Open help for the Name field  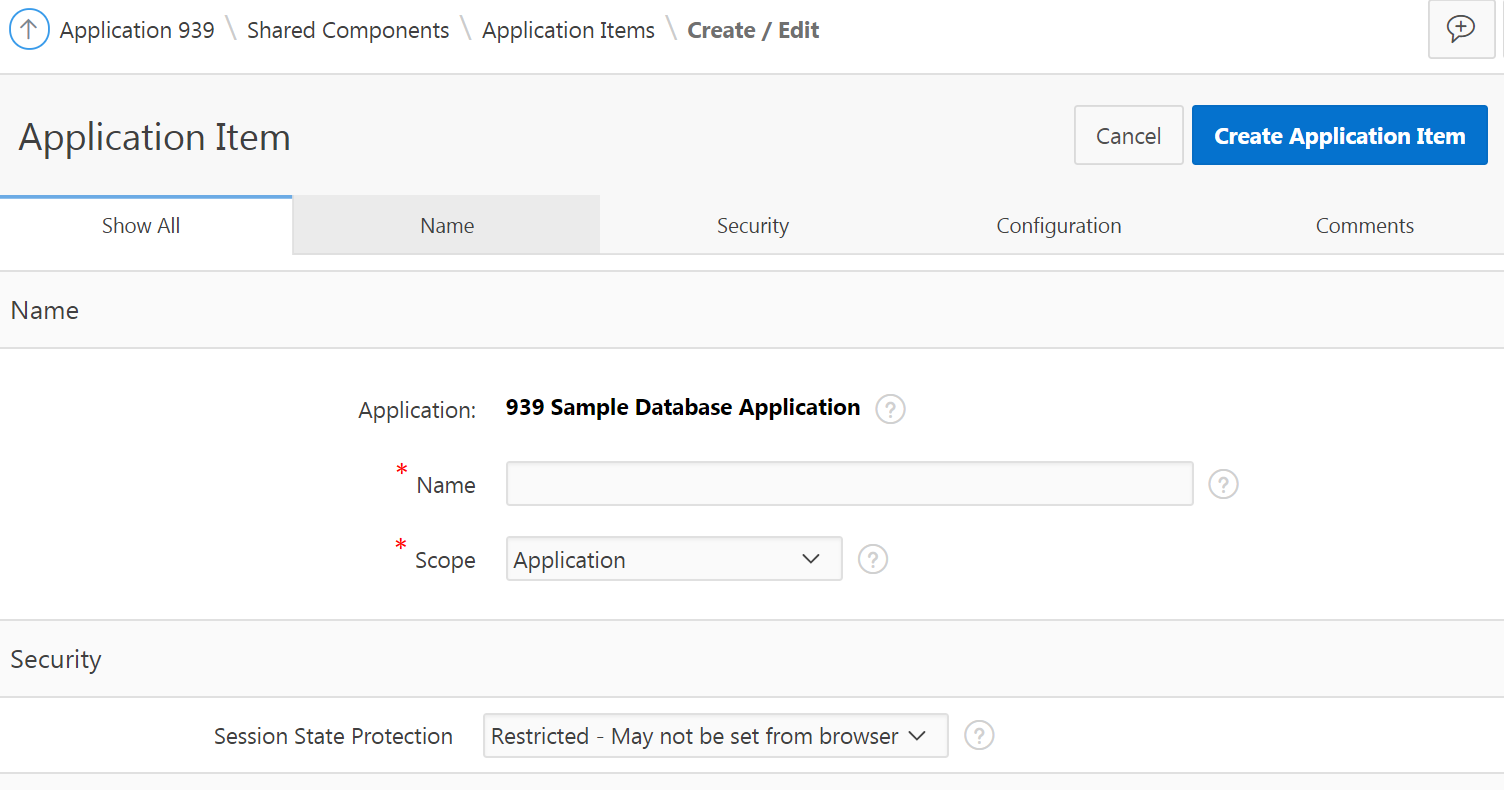pos(1223,484)
